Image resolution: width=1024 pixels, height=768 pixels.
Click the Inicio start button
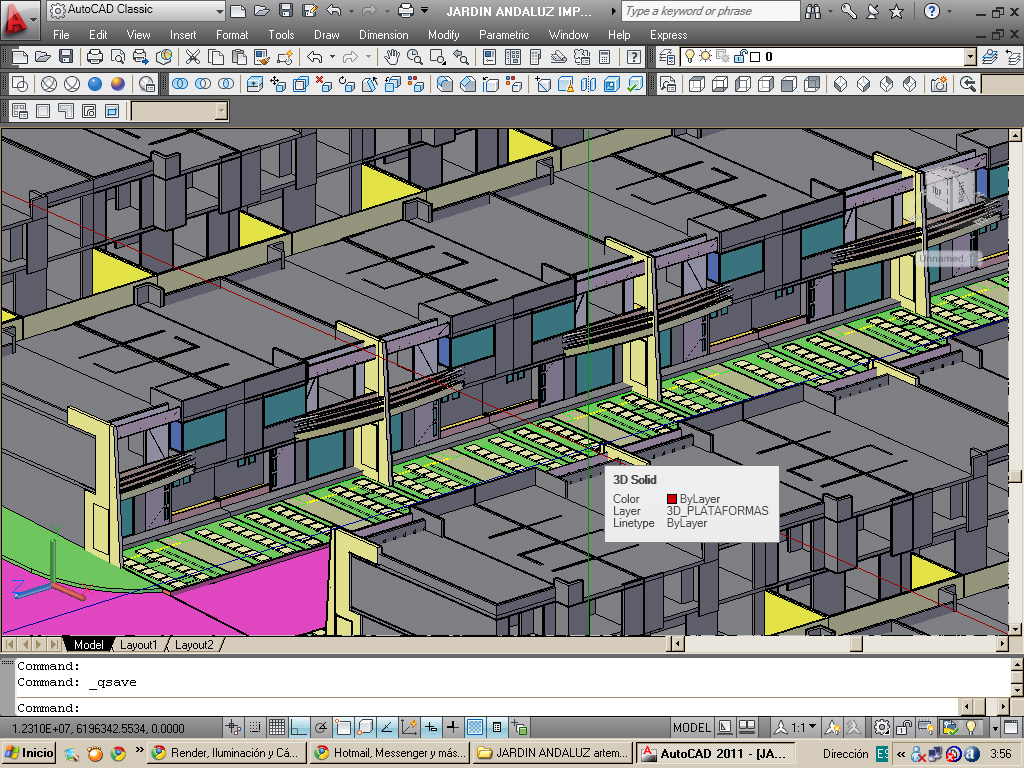[30, 753]
